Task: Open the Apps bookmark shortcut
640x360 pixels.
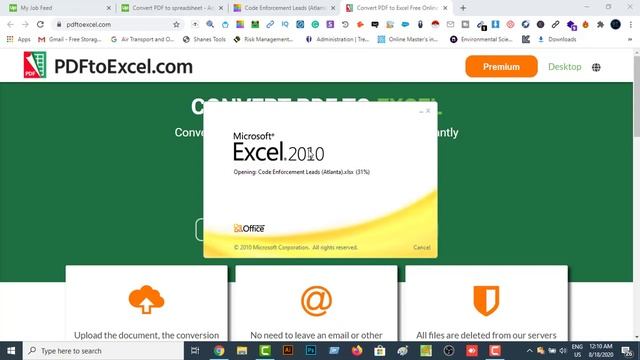Action: click(x=19, y=39)
